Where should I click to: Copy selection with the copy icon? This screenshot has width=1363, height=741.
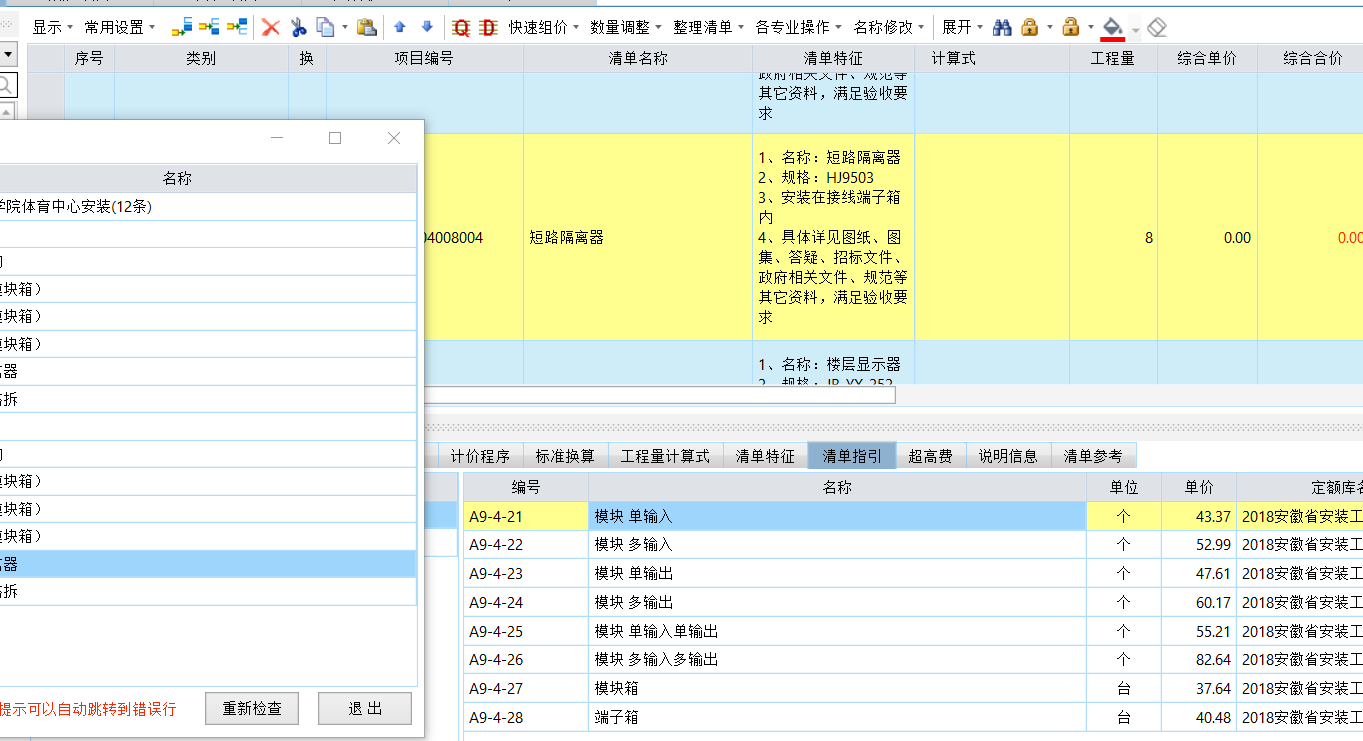[325, 27]
